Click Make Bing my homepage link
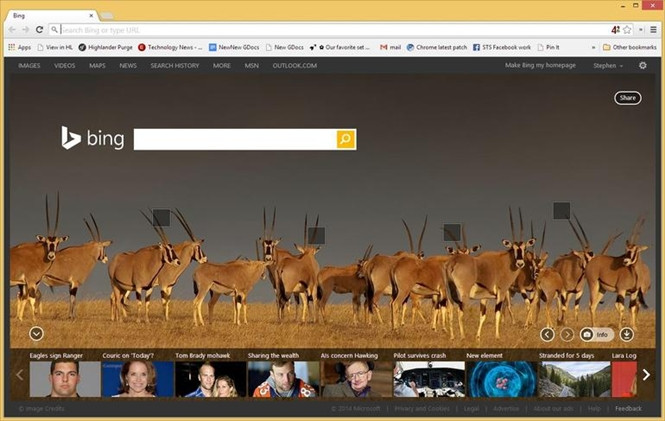 [540, 65]
